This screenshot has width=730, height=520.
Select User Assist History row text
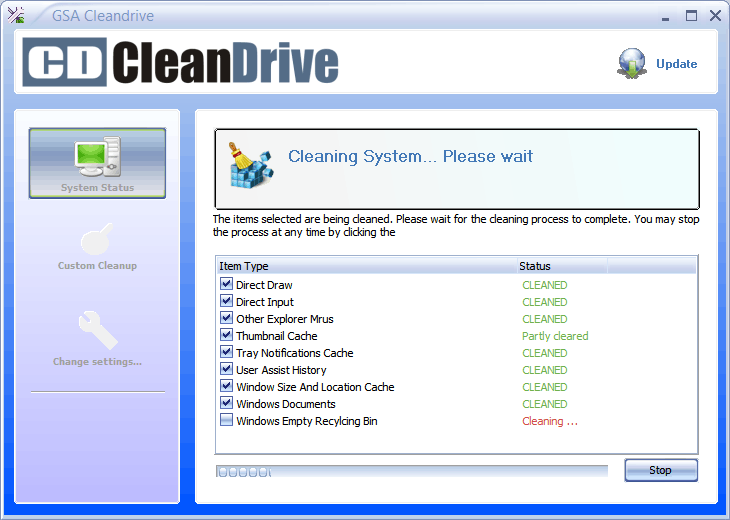(281, 370)
